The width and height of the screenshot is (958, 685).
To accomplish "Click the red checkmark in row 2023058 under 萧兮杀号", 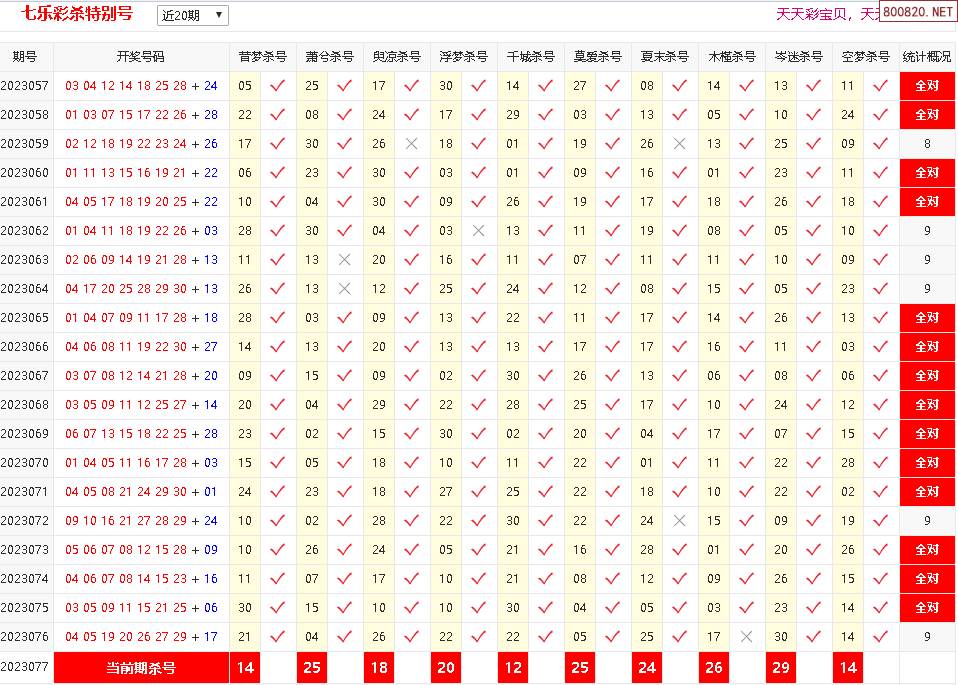I will 345,114.
